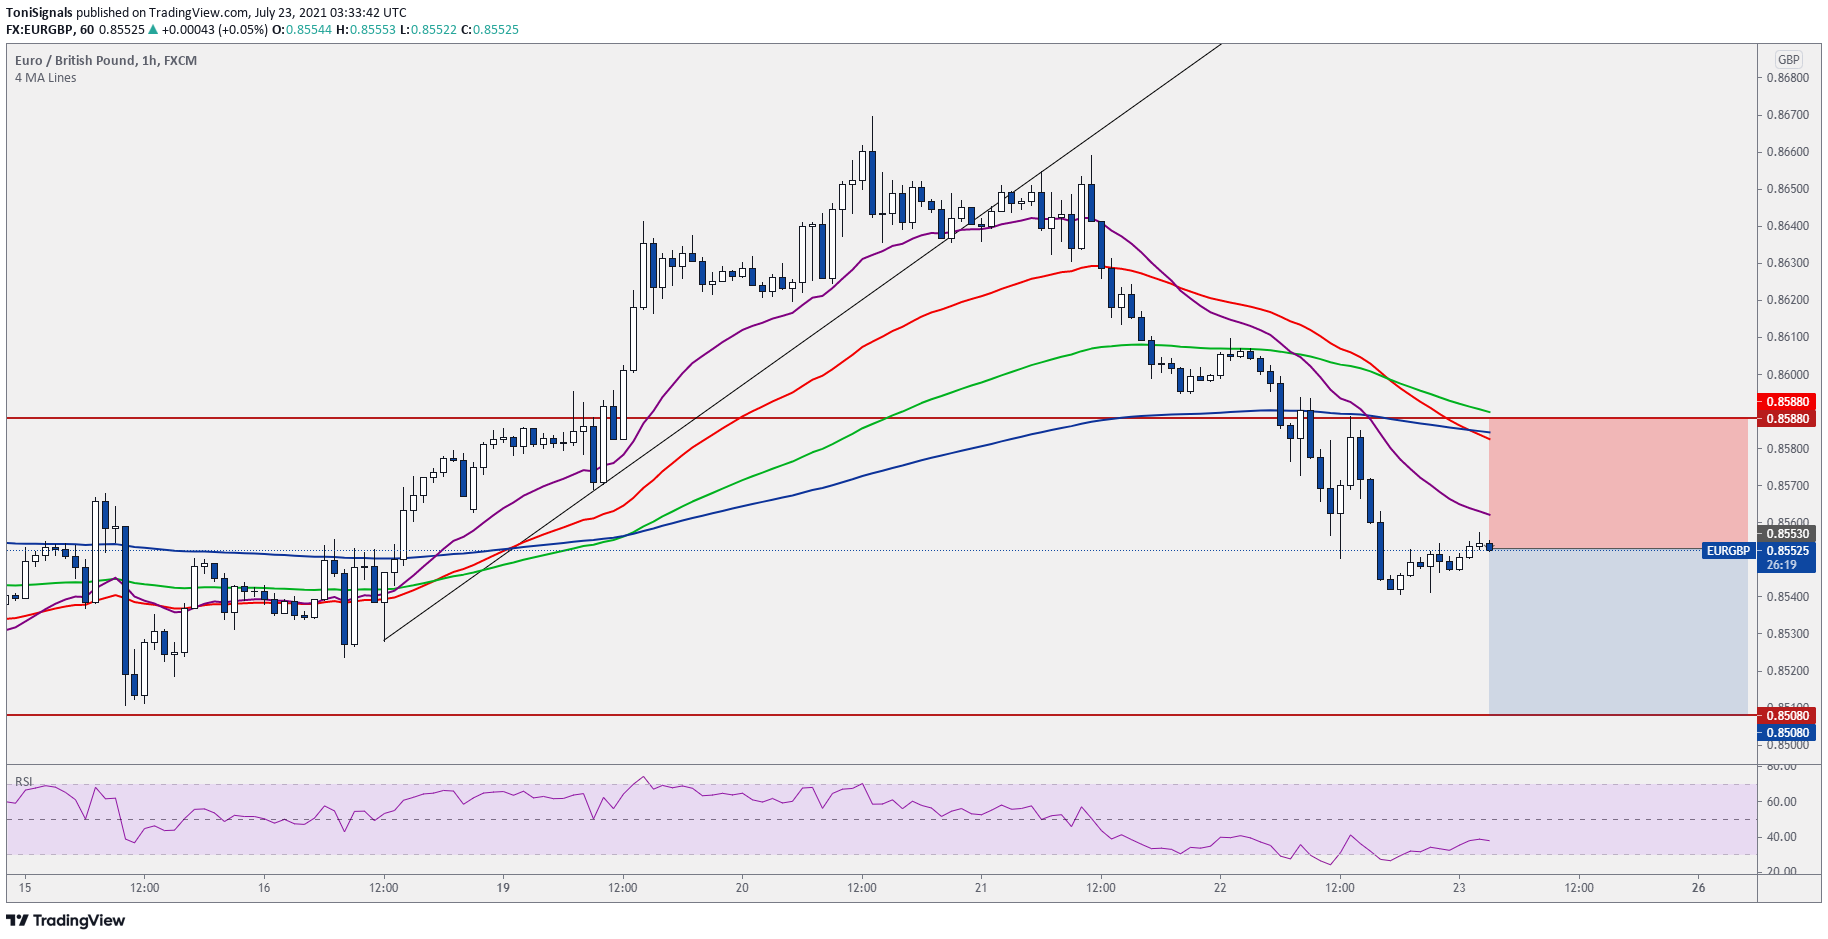Click the RSI indicator label
Image resolution: width=1828 pixels, height=939 pixels.
[x=24, y=781]
